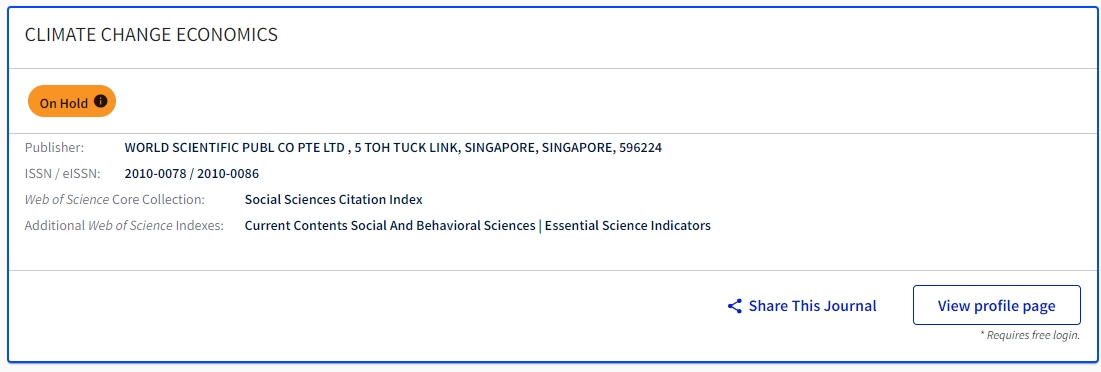The image size is (1101, 372).
Task: Click the pipe separator between additional indexes
Action: click(x=540, y=225)
